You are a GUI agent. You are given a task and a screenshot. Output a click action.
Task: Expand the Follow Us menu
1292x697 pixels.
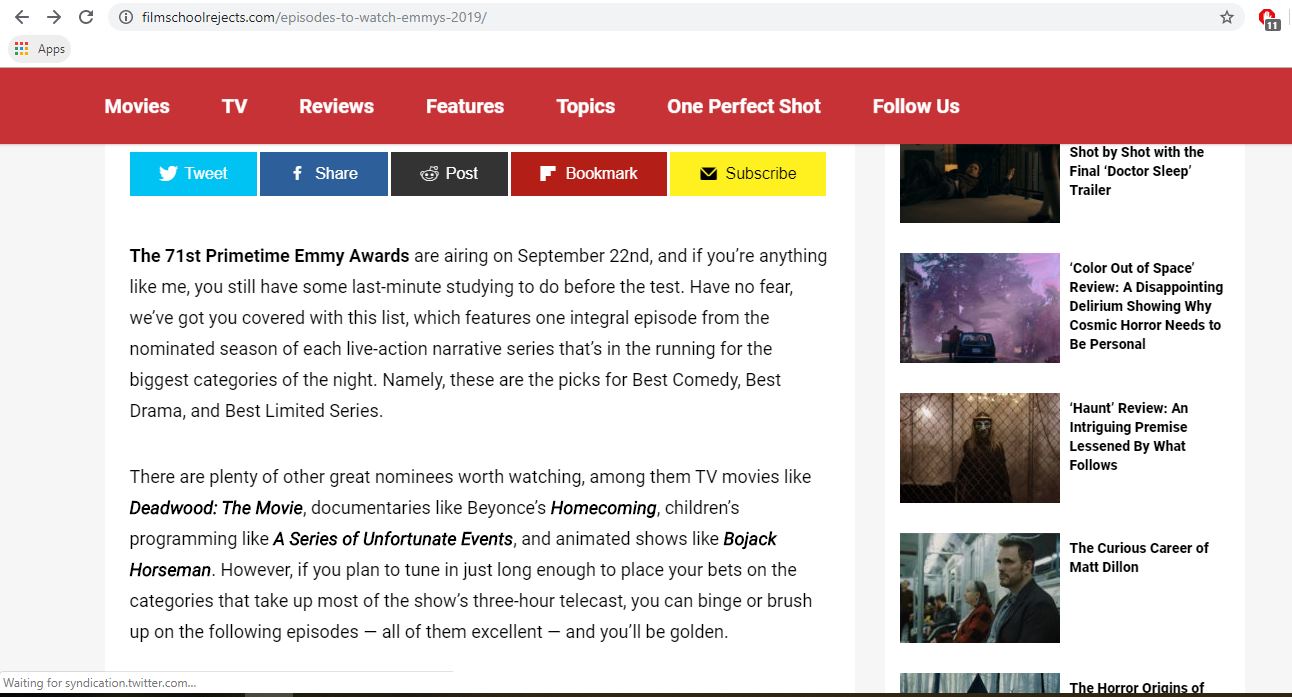click(915, 106)
